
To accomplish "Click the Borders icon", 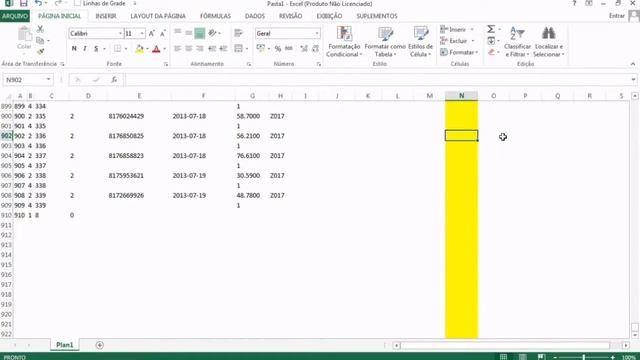I will click(x=118, y=49).
